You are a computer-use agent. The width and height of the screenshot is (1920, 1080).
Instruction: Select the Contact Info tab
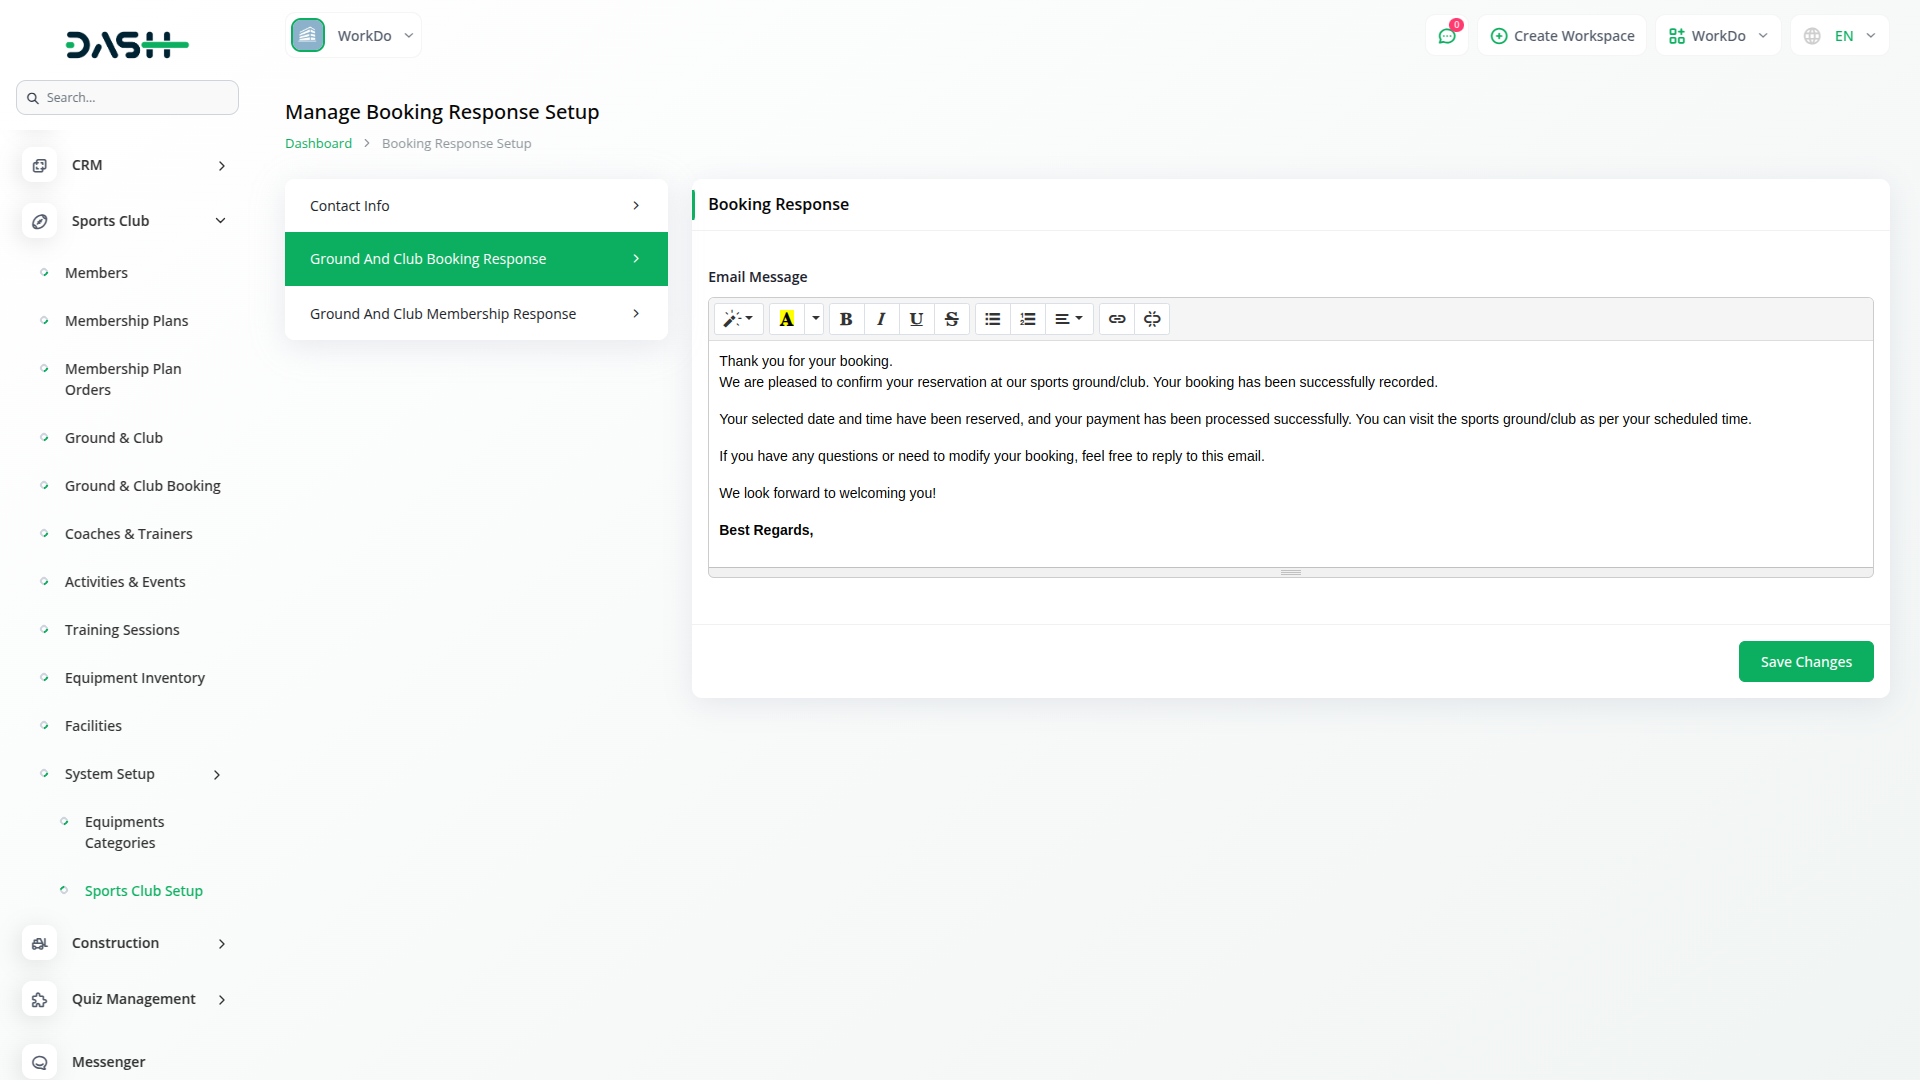tap(476, 206)
